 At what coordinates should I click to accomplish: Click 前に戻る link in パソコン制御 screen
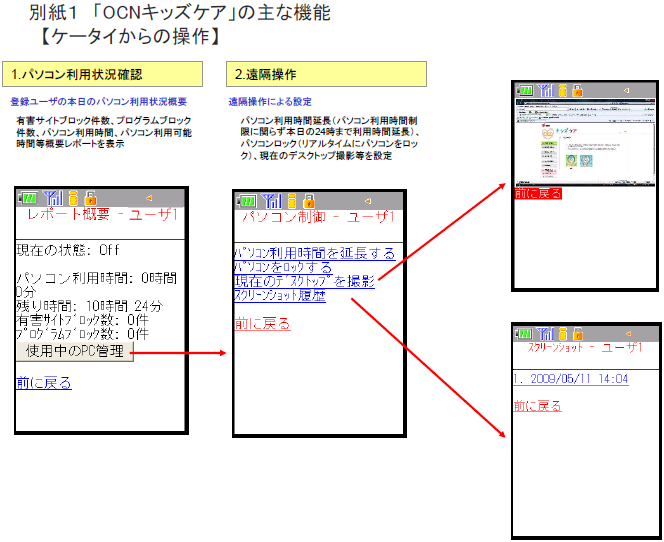263,324
